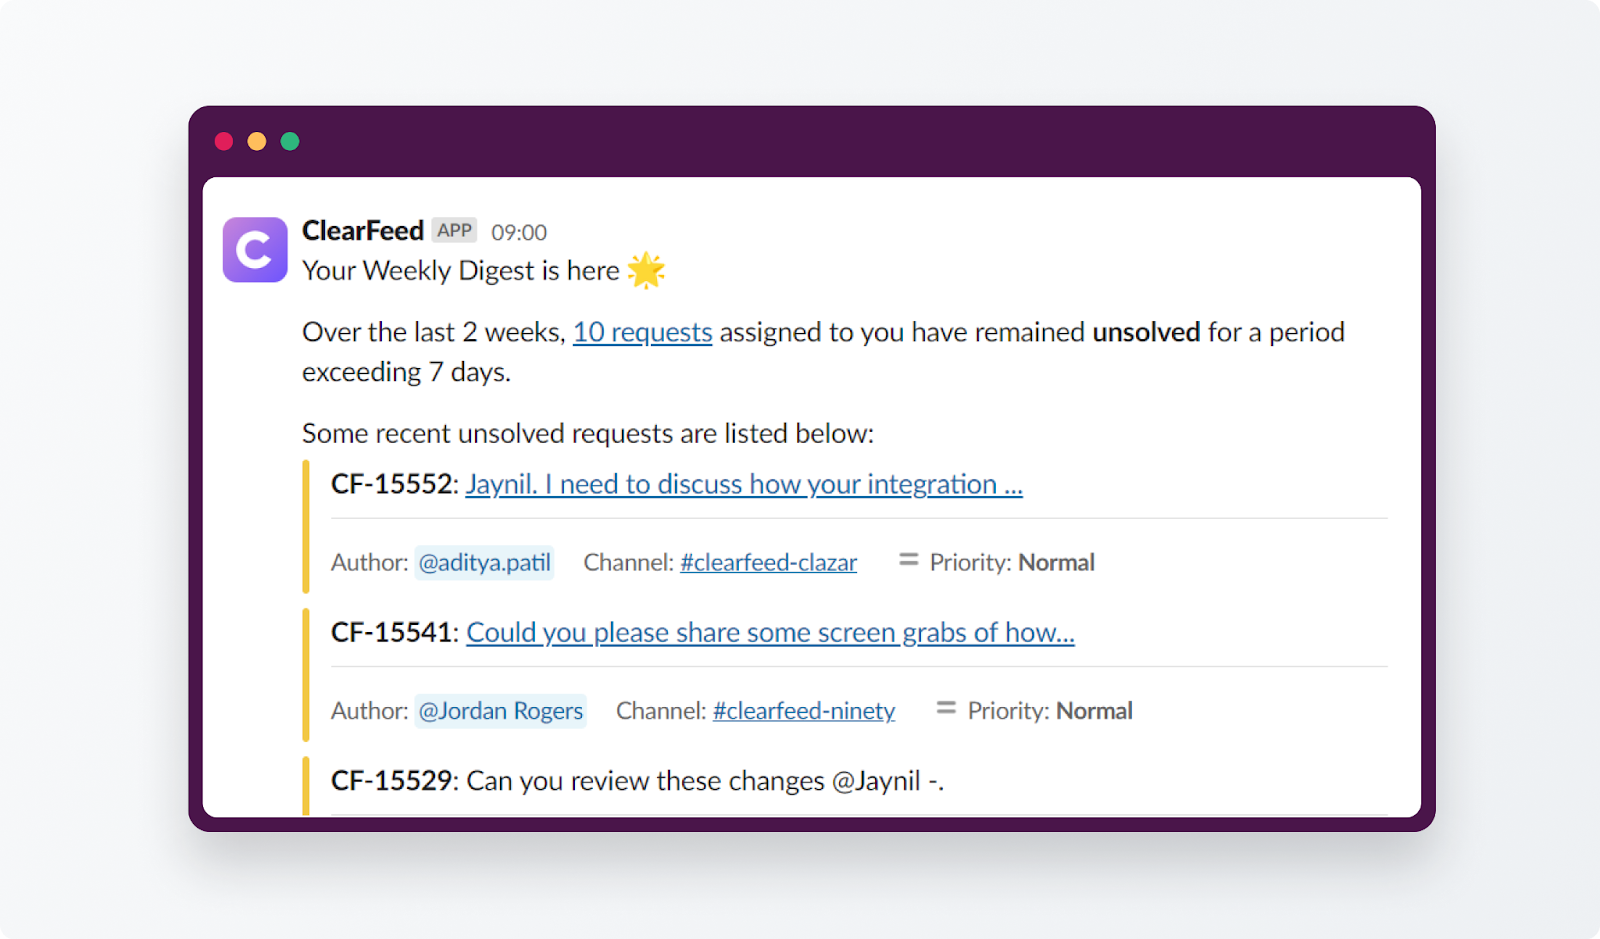Click the APP badge next to ClearFeed
Viewport: 1600px width, 939px height.
pyautogui.click(x=455, y=230)
